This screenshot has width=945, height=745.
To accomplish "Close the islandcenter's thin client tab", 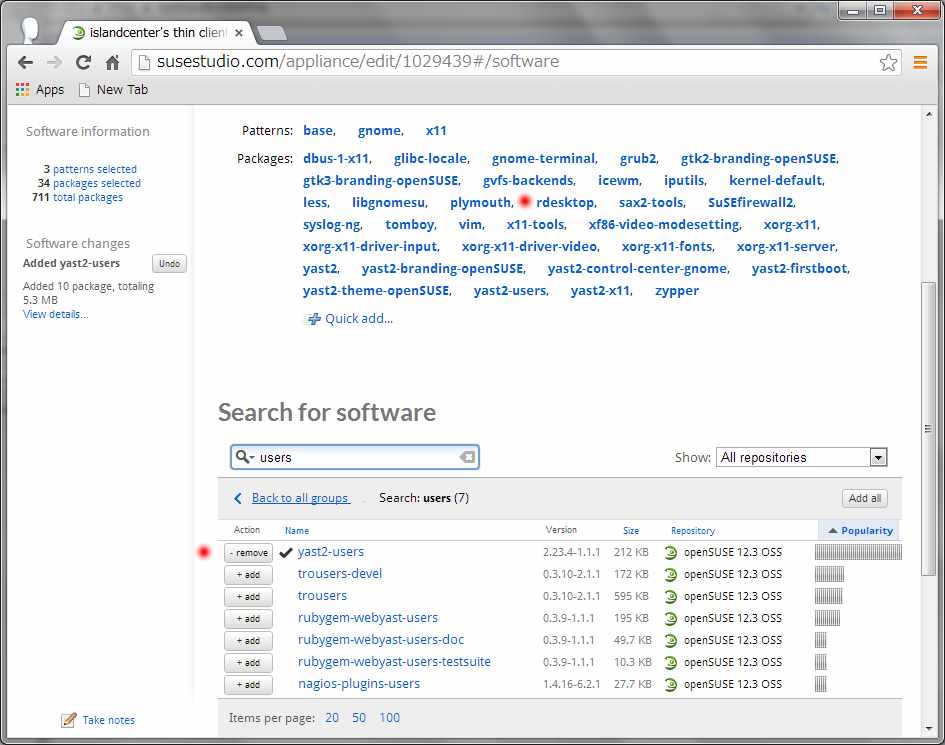I will click(239, 33).
